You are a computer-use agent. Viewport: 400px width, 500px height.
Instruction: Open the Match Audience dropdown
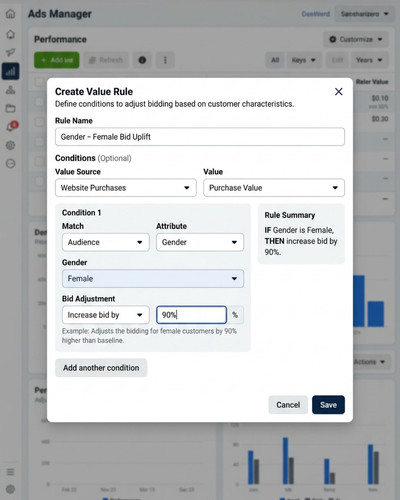[105, 242]
